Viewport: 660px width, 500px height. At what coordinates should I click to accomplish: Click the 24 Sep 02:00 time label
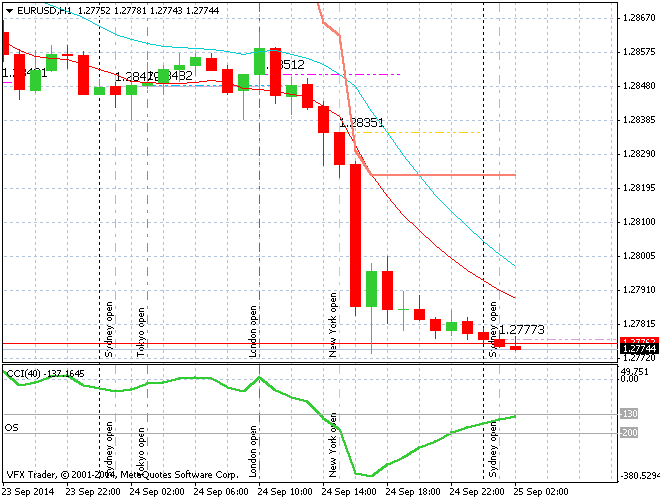pyautogui.click(x=157, y=492)
